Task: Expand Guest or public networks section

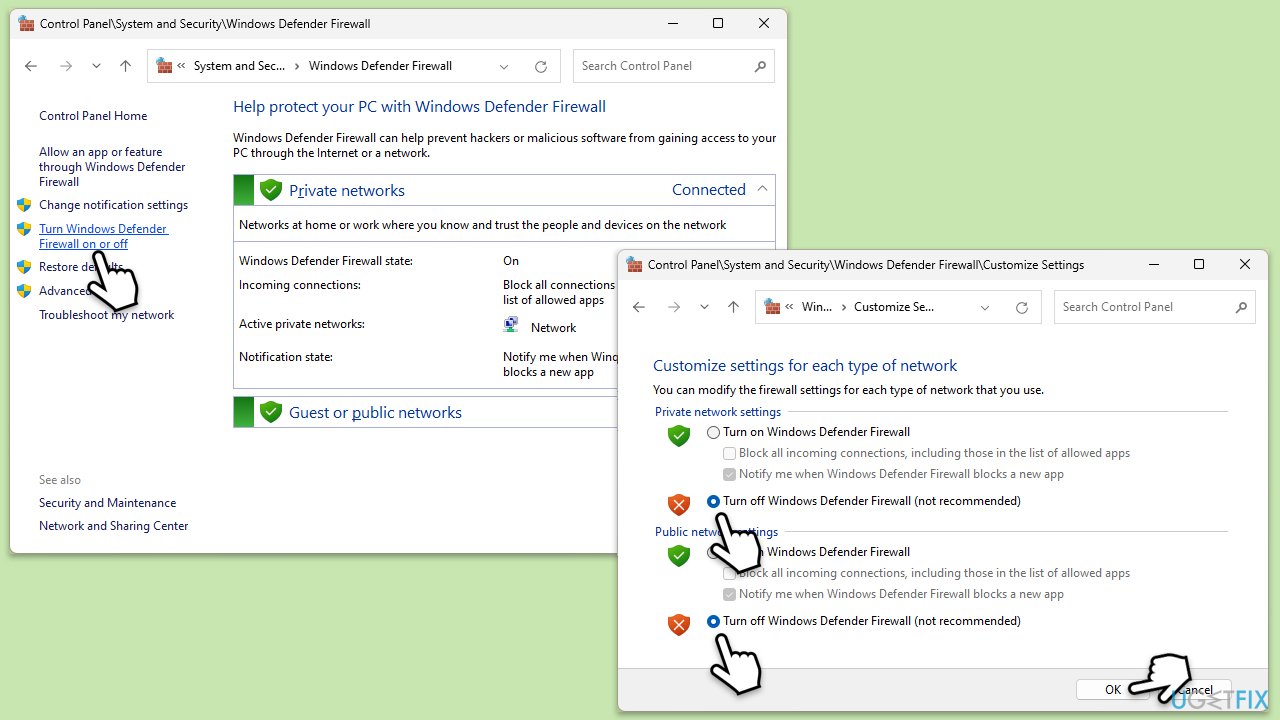Action: 375,412
